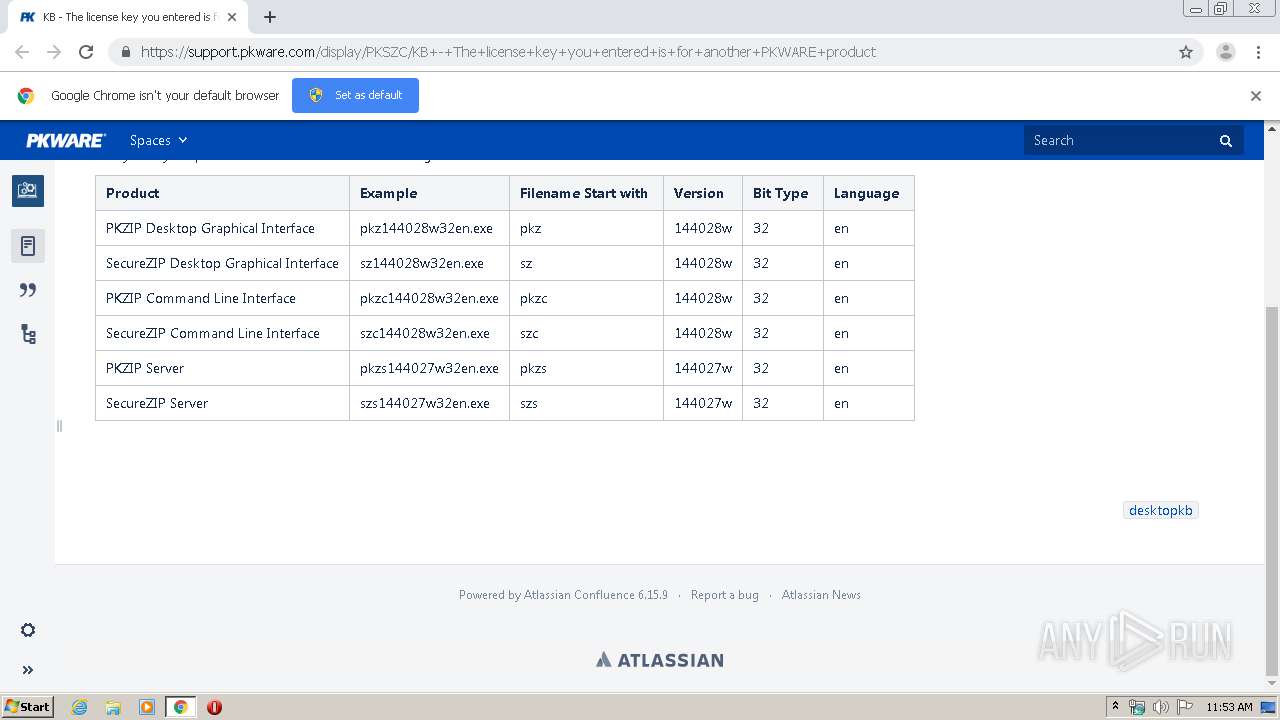Open media player from taskbar
This screenshot has width=1280, height=720.
click(x=147, y=707)
